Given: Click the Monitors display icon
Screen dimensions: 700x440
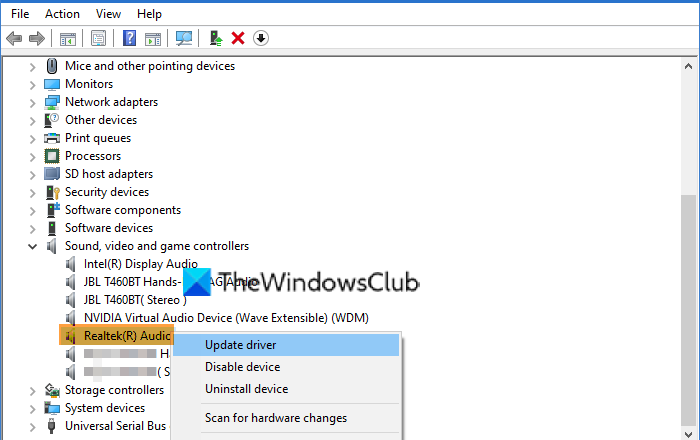Looking at the screenshot, I should pyautogui.click(x=52, y=84).
